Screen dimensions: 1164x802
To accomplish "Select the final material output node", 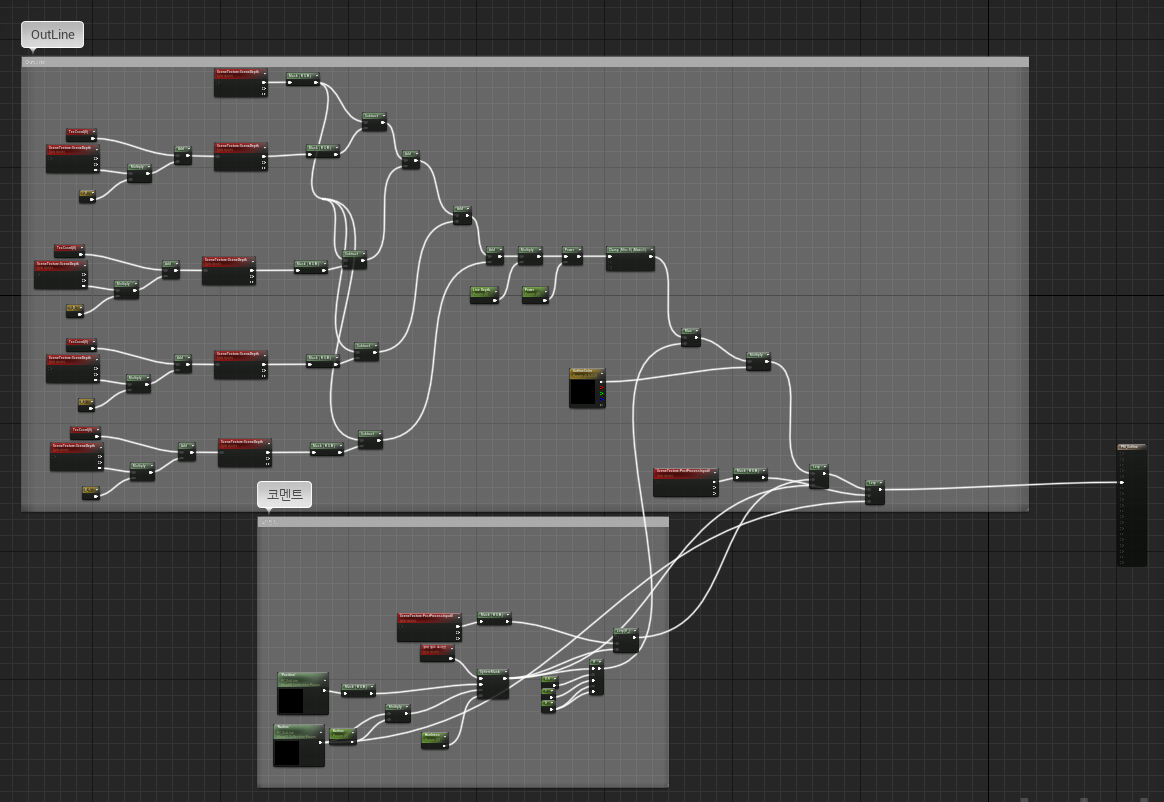I will [x=1132, y=505].
